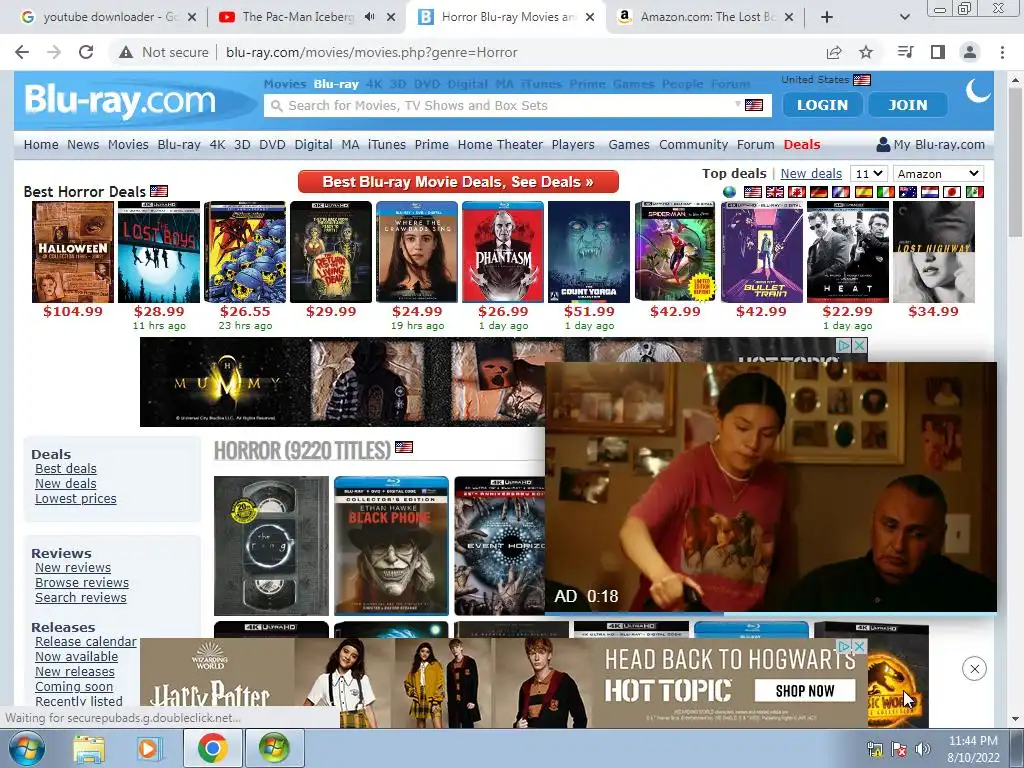Go back to the previous page
Viewport: 1024px width, 768px height.
pos(22,52)
